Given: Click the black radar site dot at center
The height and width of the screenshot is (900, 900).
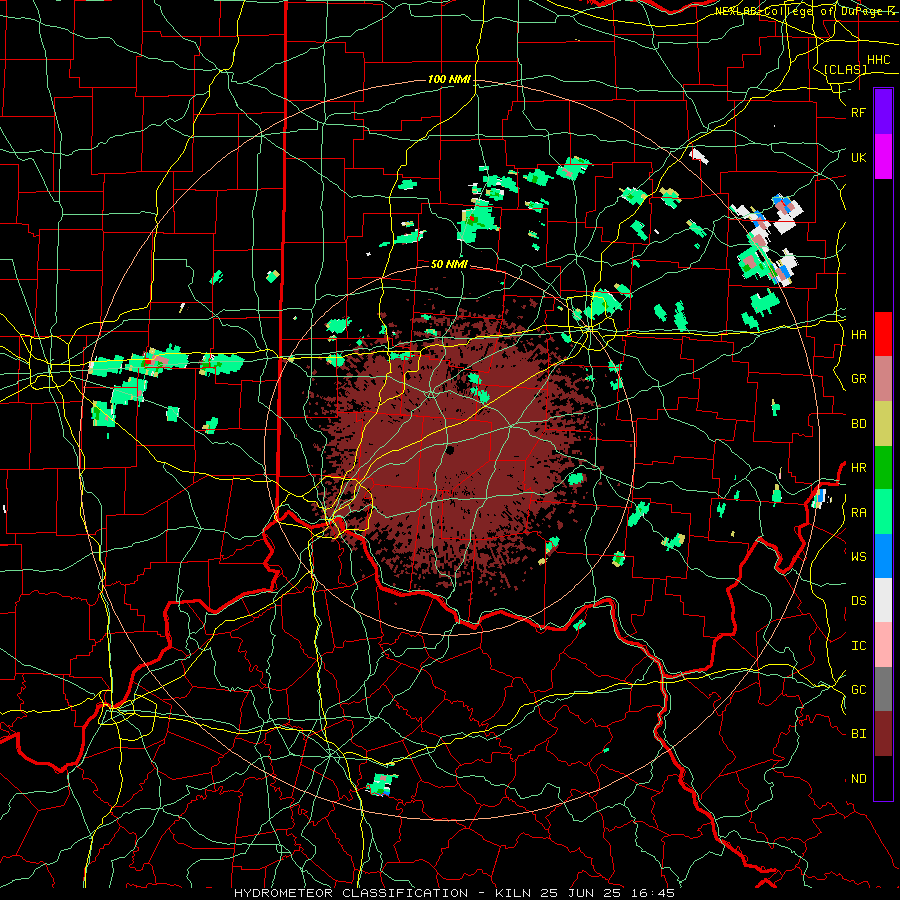Looking at the screenshot, I should pos(449,450).
